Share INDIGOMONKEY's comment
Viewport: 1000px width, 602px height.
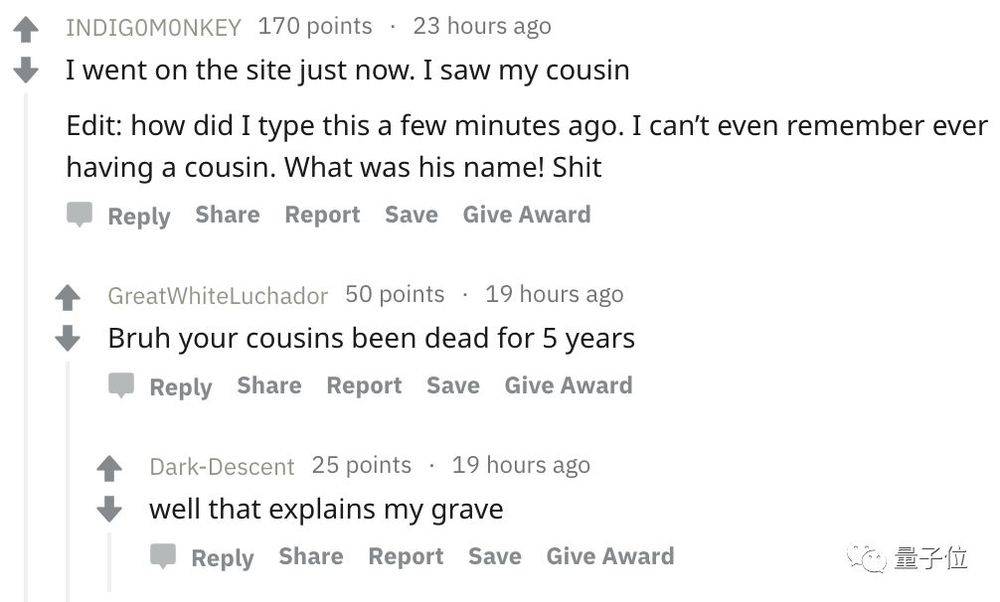click(228, 214)
